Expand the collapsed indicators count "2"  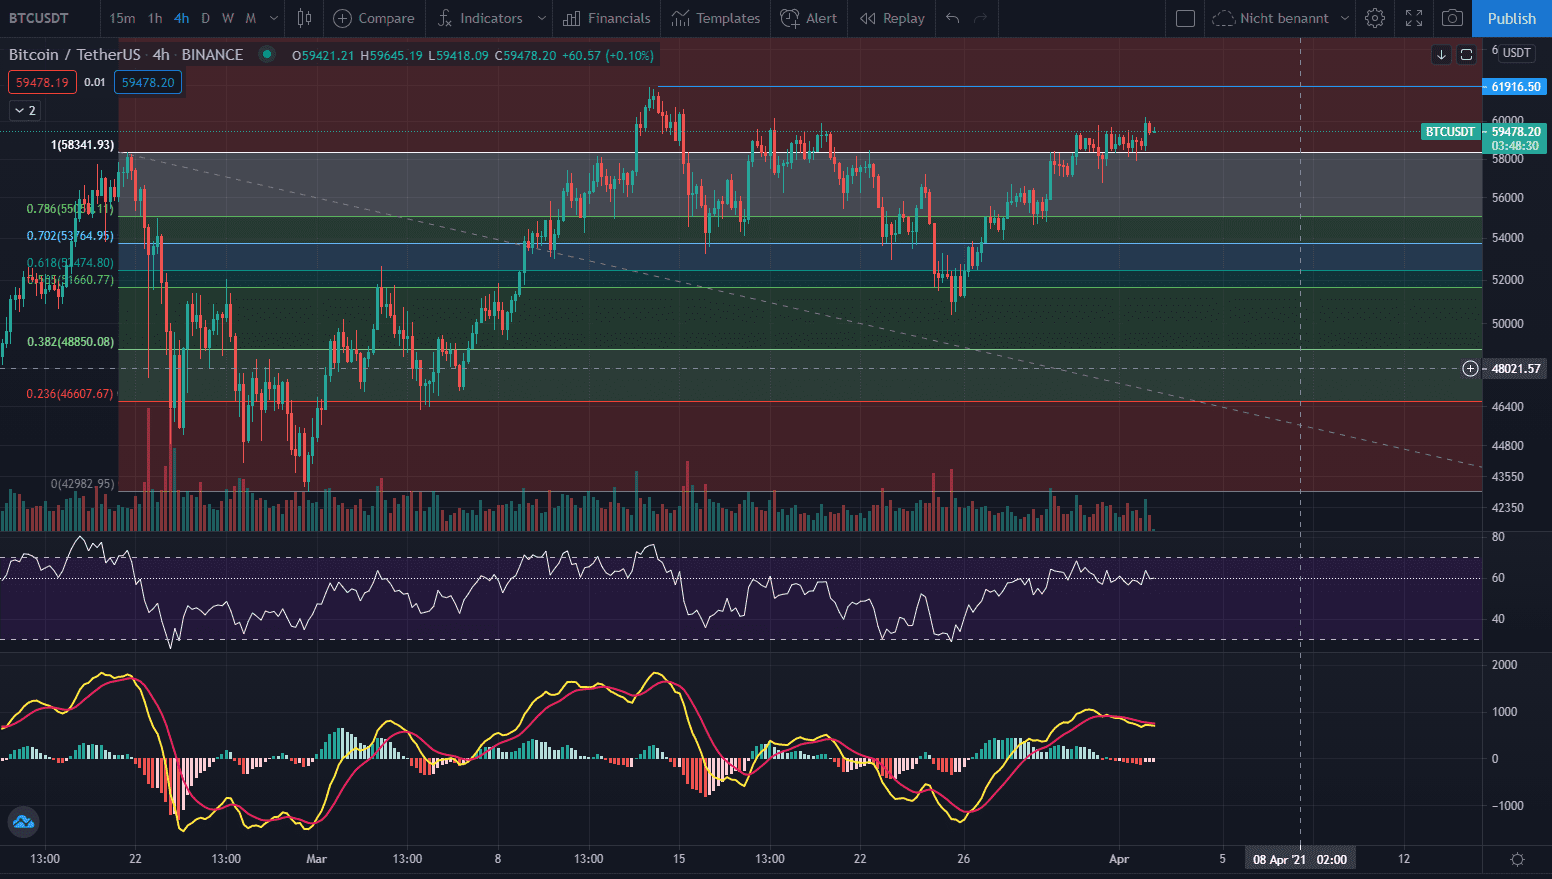coord(25,110)
